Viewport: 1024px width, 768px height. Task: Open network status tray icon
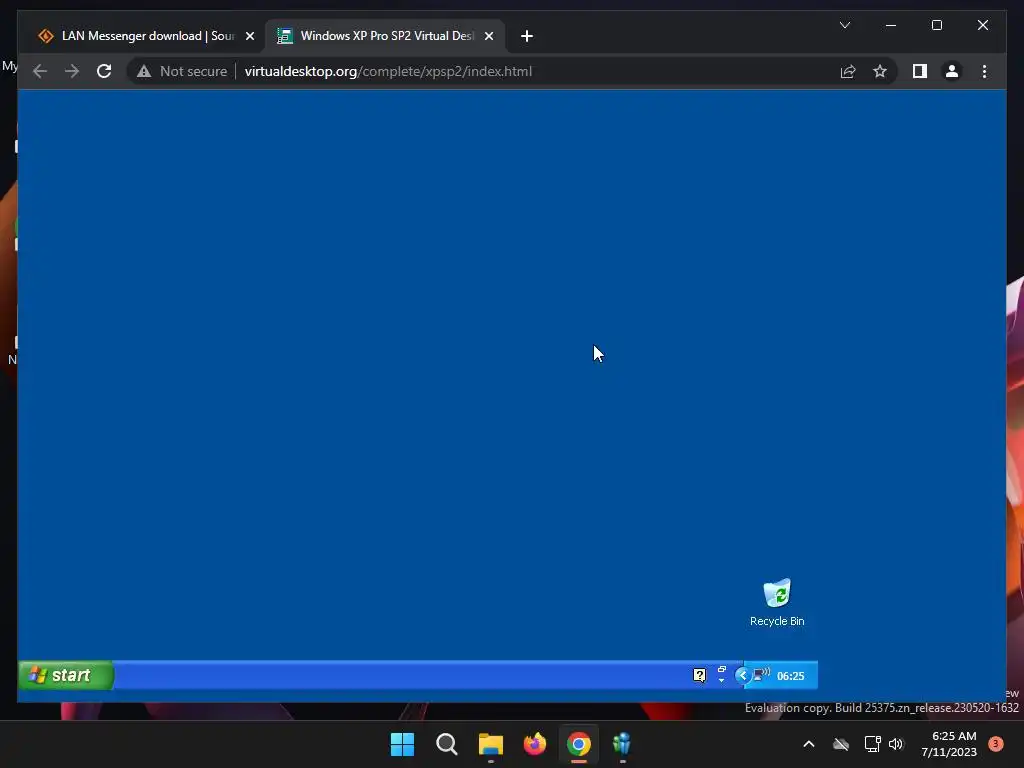(872, 744)
